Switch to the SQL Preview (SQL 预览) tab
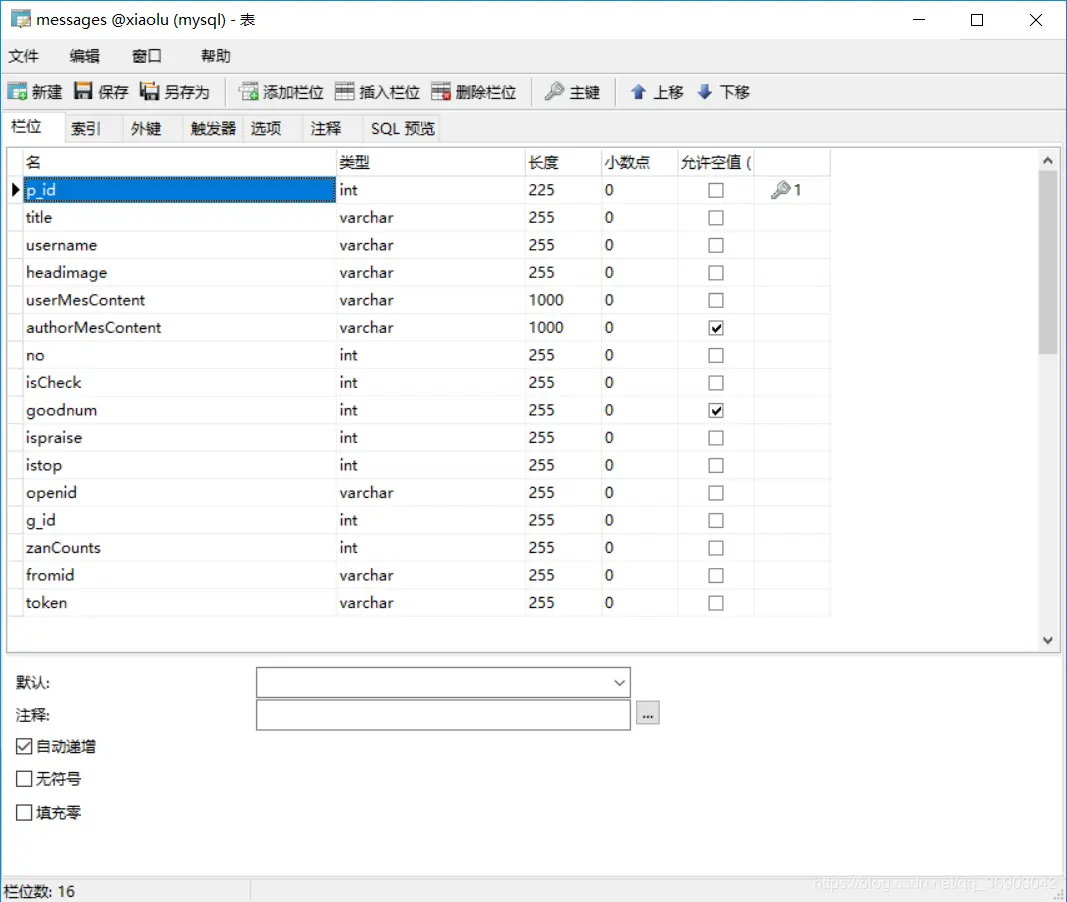 click(x=402, y=129)
